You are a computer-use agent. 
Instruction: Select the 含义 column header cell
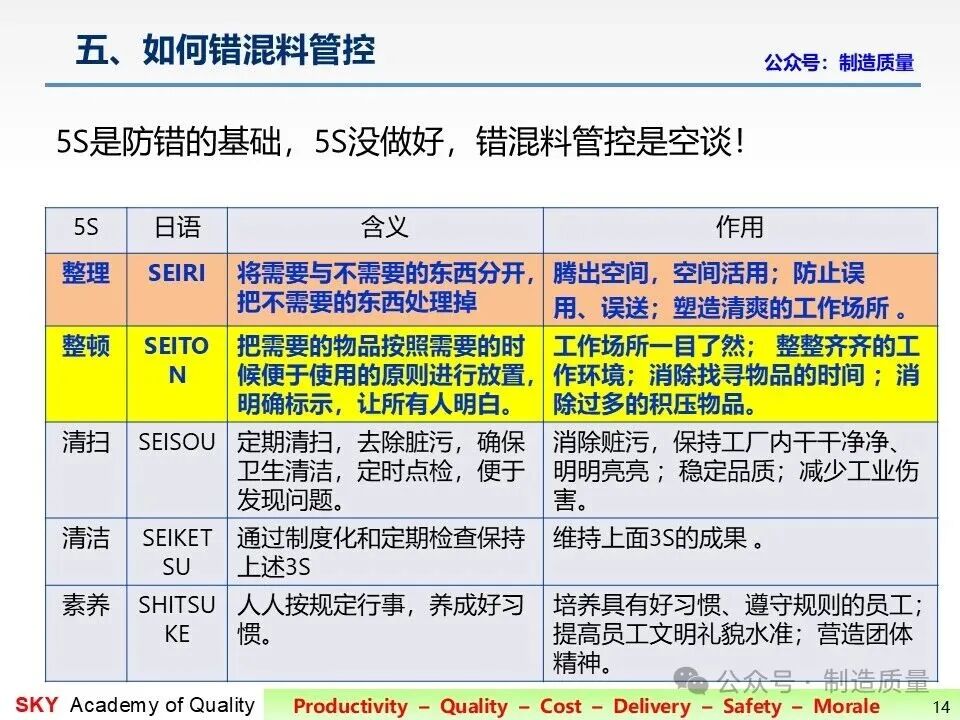pos(385,229)
